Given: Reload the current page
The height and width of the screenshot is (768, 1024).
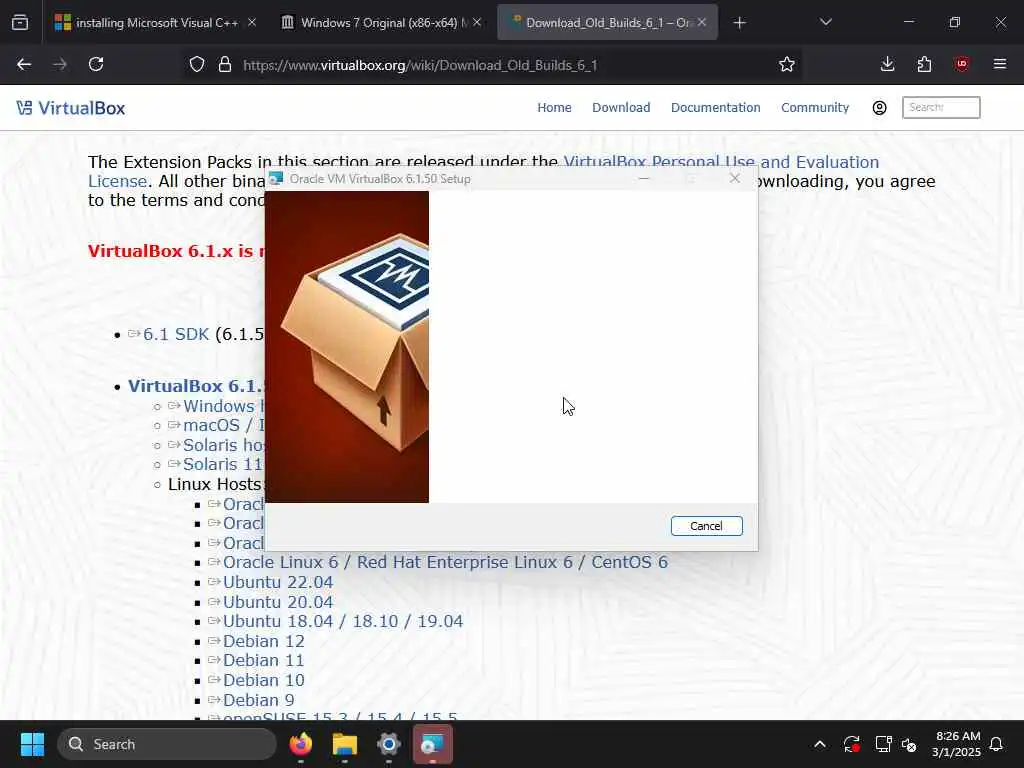Looking at the screenshot, I should [x=96, y=64].
